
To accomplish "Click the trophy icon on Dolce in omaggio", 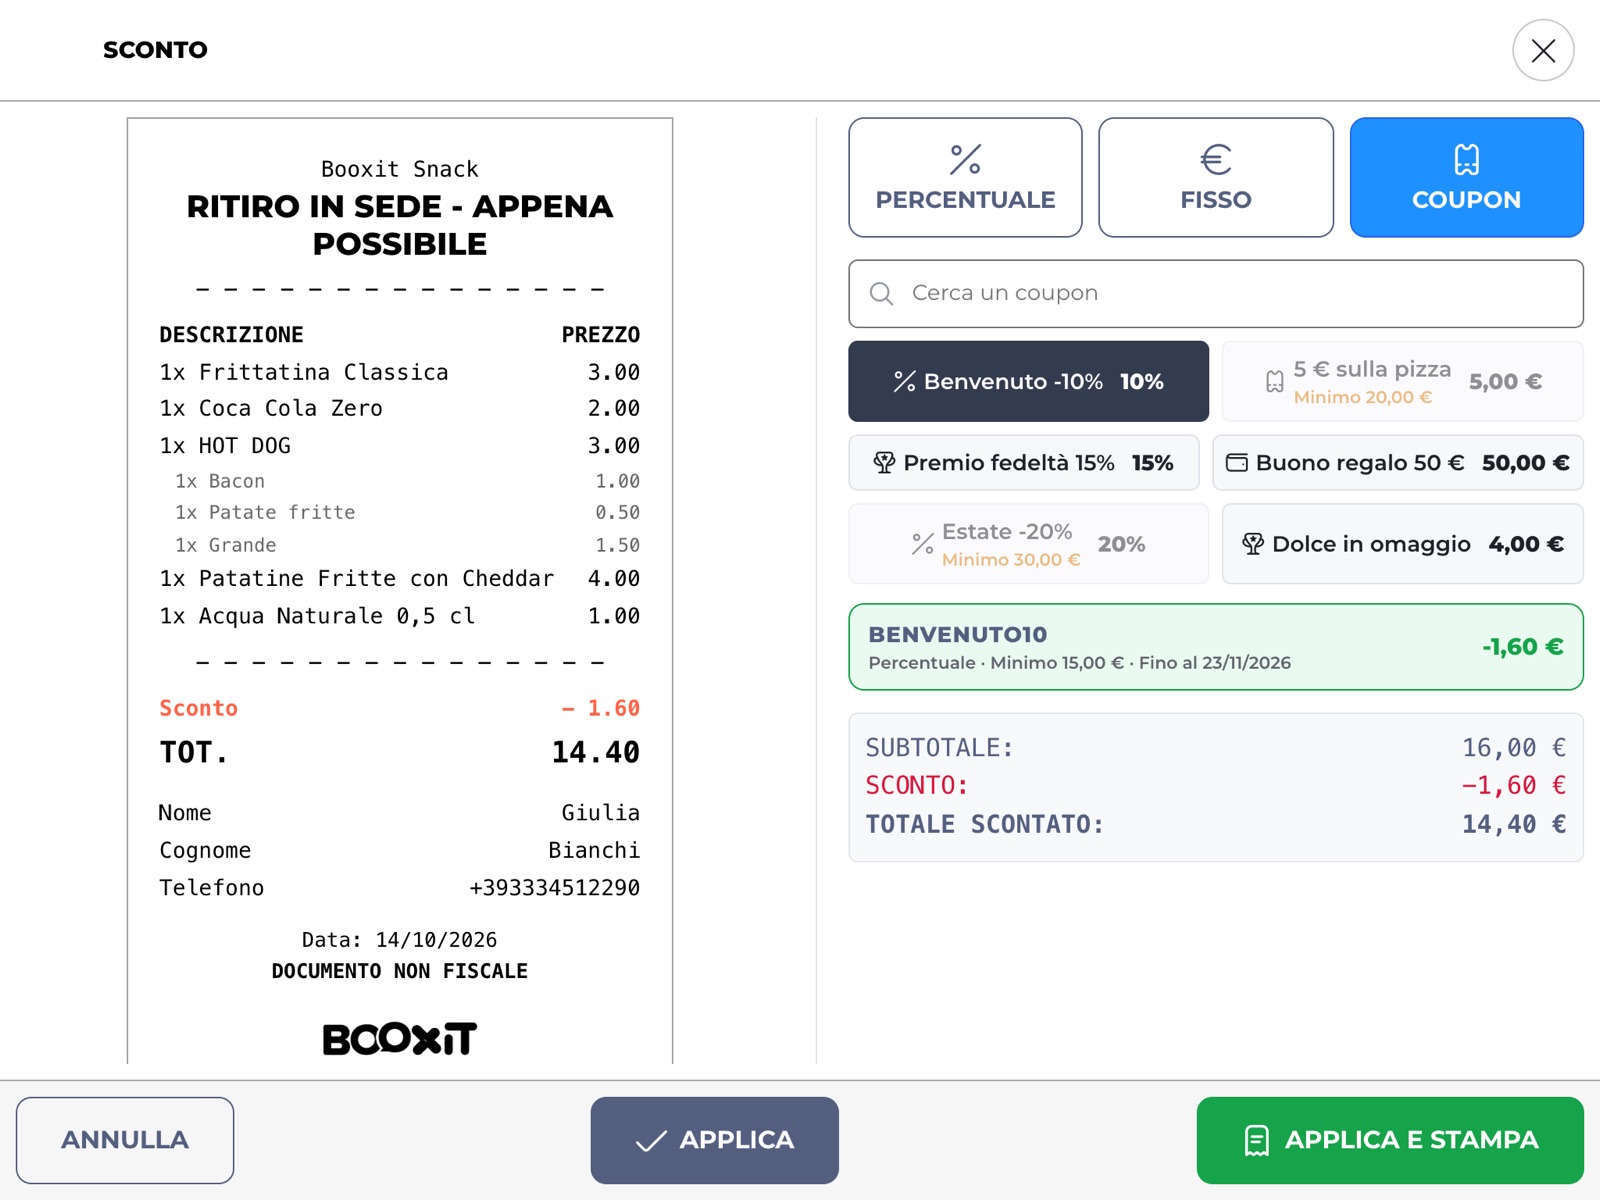I will click(x=1253, y=544).
